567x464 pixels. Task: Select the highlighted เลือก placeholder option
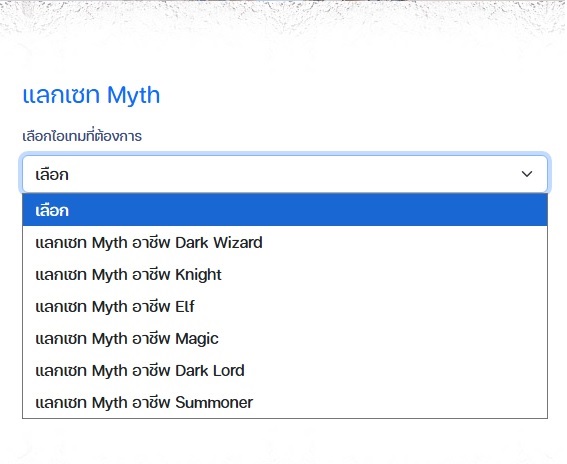click(x=285, y=210)
